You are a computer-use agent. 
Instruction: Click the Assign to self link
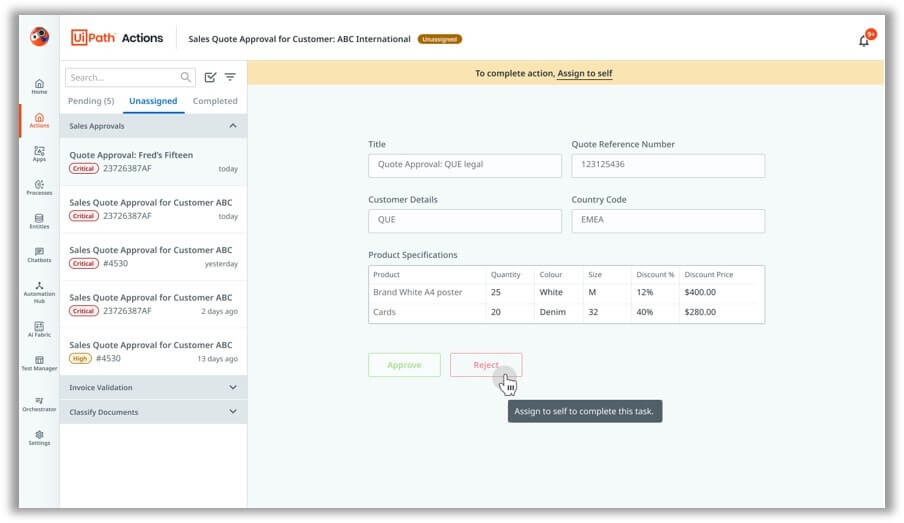585,73
